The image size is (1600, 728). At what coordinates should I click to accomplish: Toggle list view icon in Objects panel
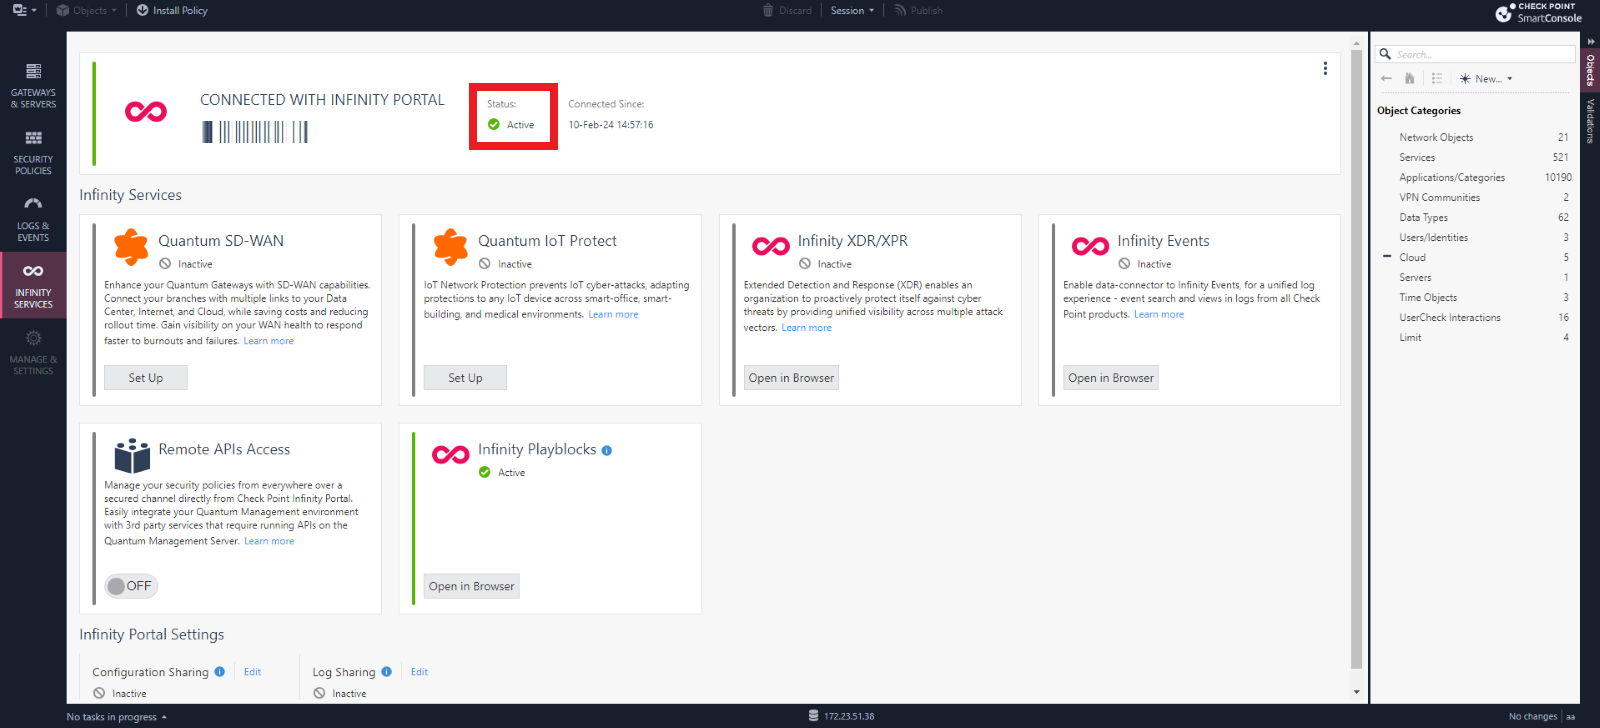1437,78
